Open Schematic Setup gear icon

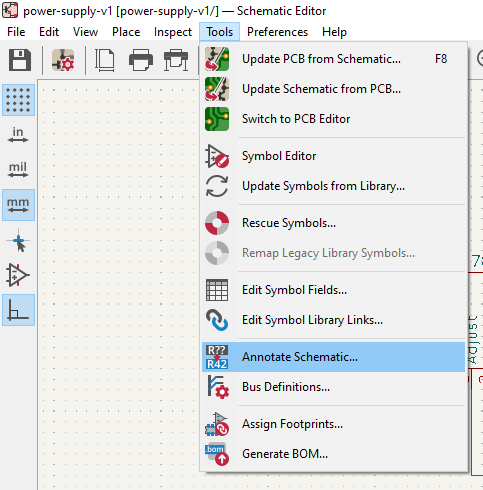[63, 60]
